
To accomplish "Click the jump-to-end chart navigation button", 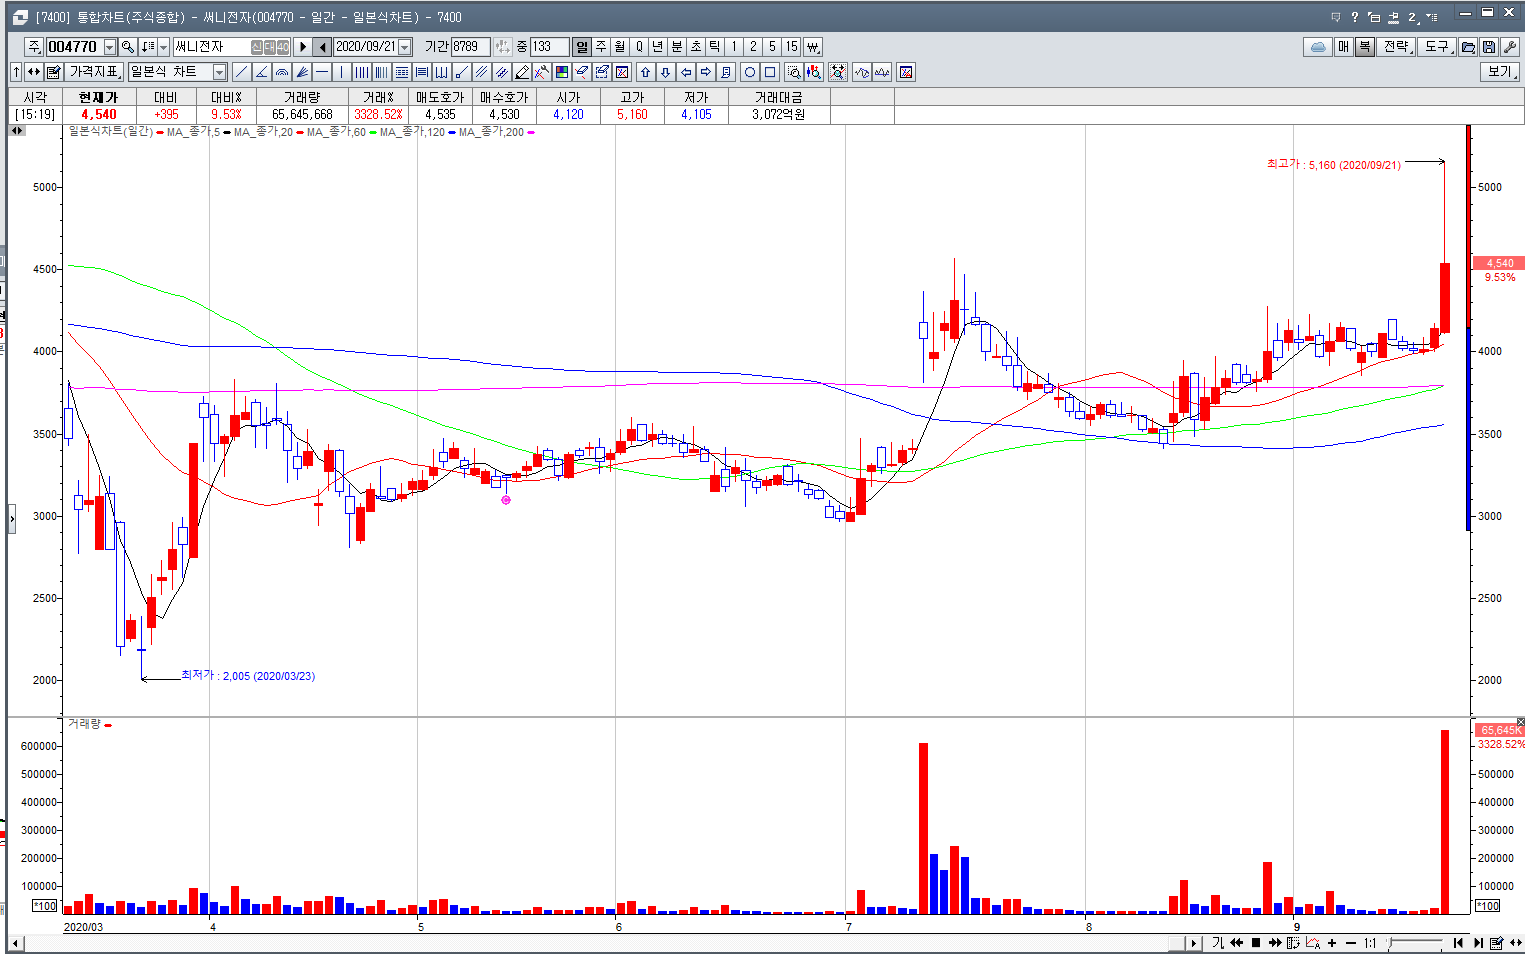I will coord(1478,943).
